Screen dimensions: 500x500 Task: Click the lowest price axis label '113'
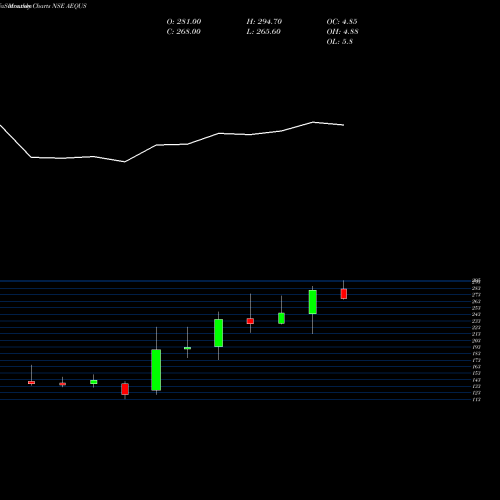(x=476, y=399)
